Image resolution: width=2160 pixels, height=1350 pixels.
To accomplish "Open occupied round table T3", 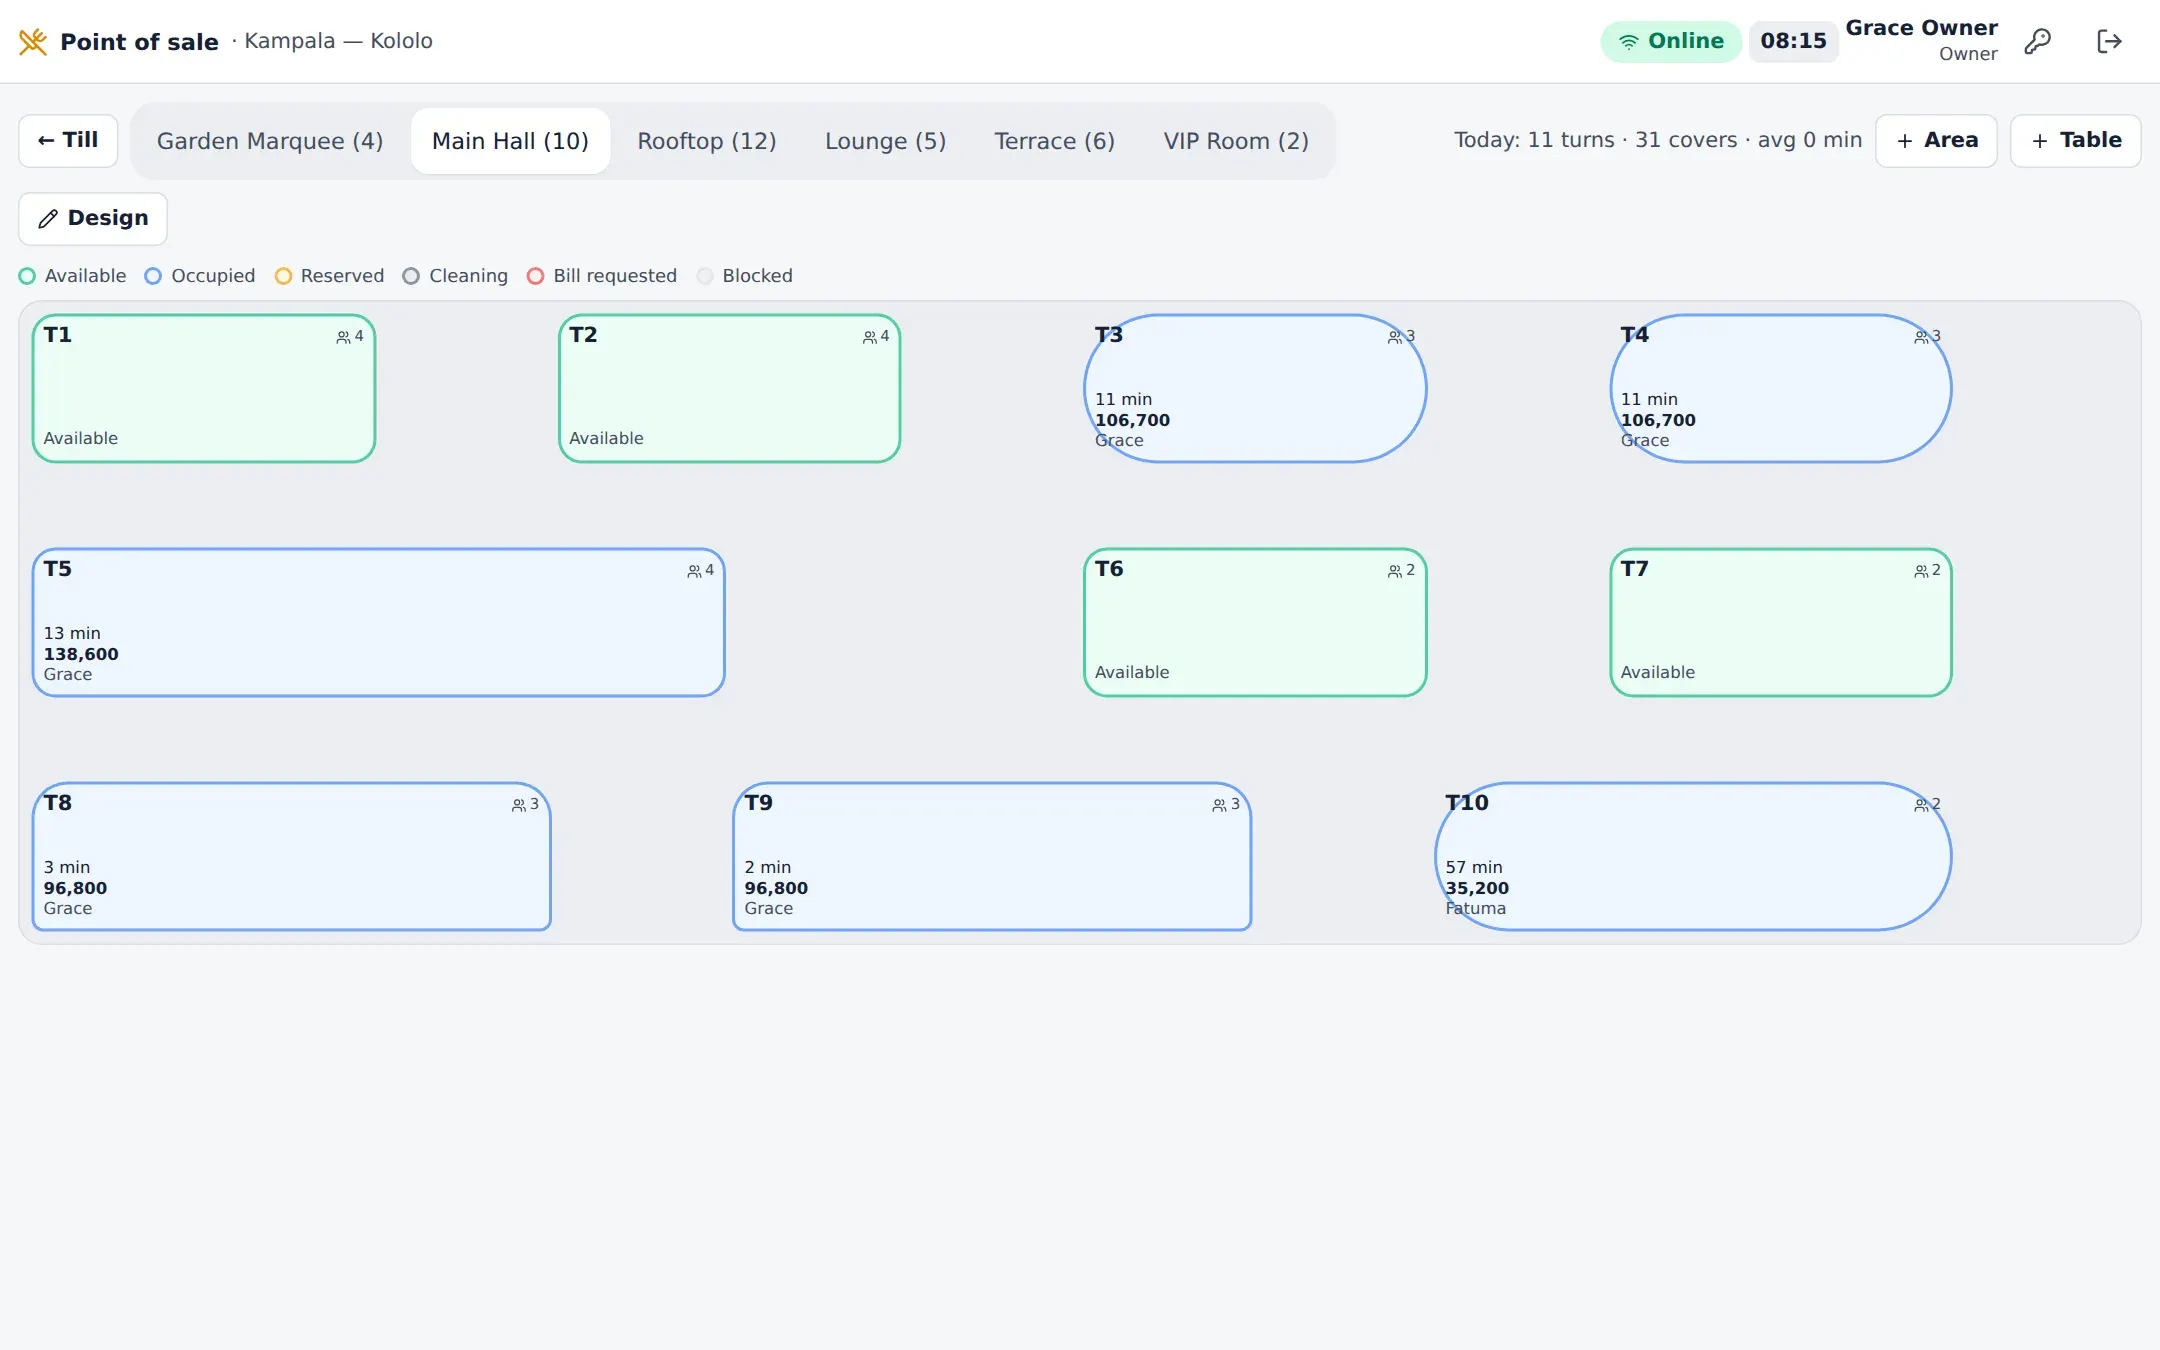I will click(1255, 389).
